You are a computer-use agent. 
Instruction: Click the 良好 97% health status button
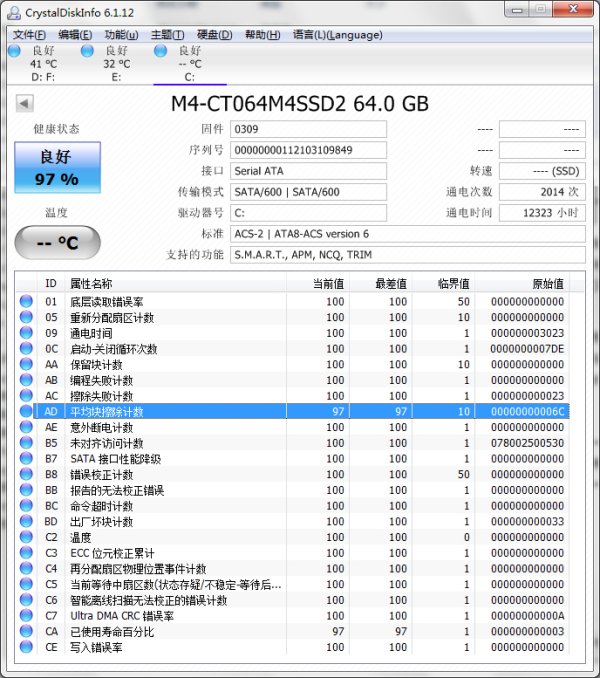[57, 167]
